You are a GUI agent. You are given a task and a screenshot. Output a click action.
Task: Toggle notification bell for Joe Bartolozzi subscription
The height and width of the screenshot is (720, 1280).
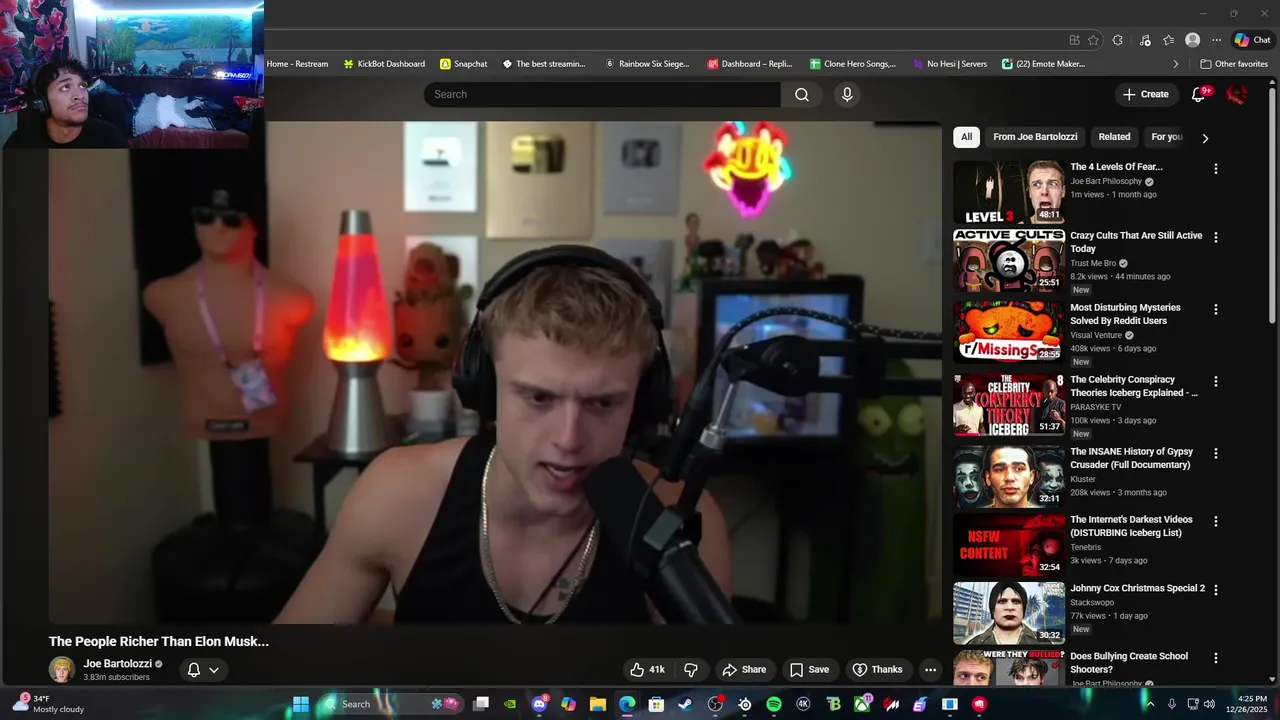194,670
